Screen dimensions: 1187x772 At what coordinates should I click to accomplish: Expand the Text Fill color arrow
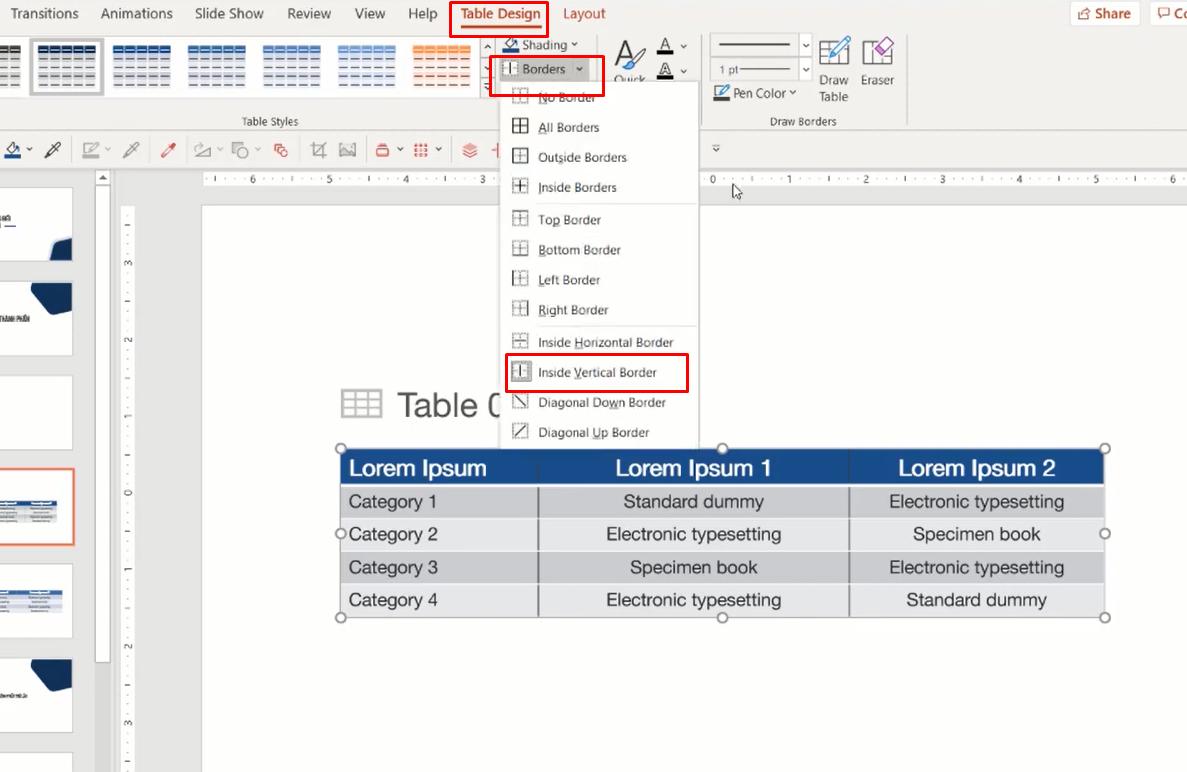point(684,46)
